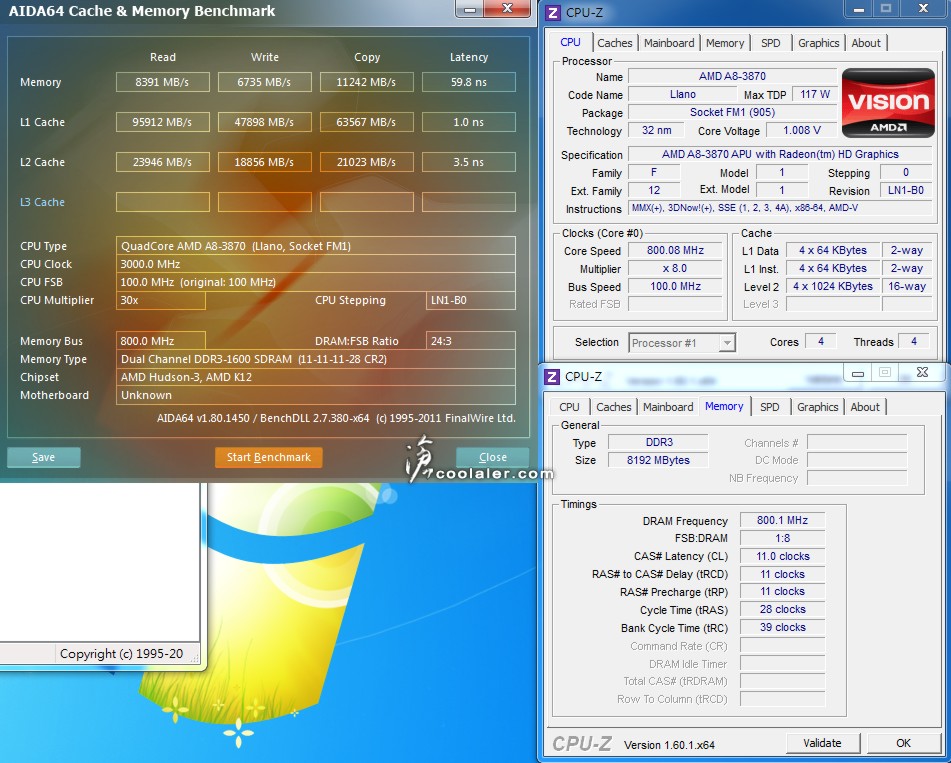The height and width of the screenshot is (763, 951).
Task: Minimize the upper CPU-Z window
Action: [x=858, y=8]
